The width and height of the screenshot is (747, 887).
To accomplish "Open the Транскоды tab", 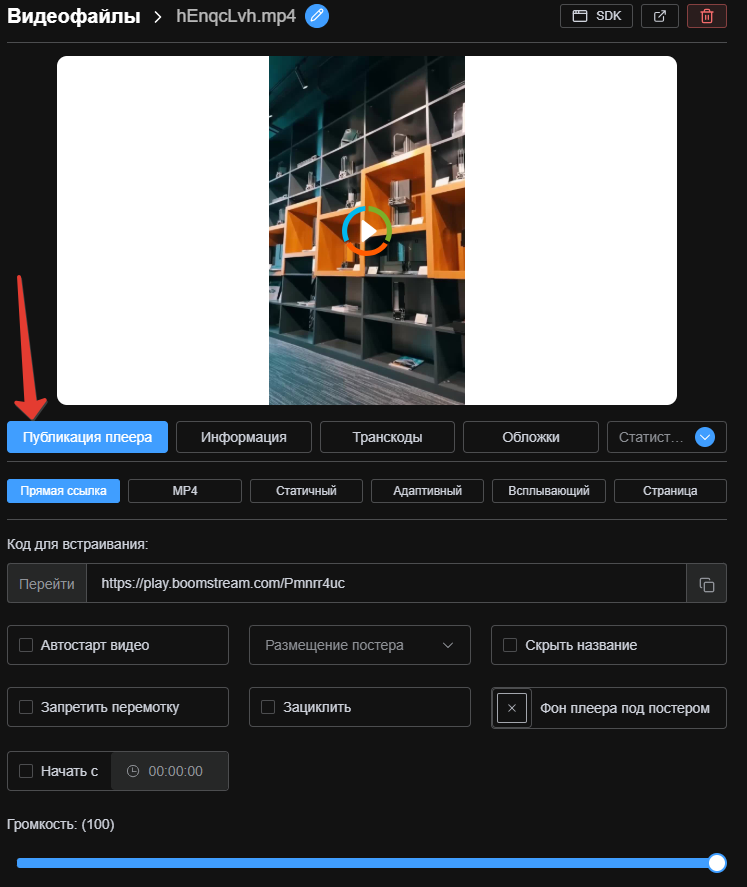I will pyautogui.click(x=387, y=437).
